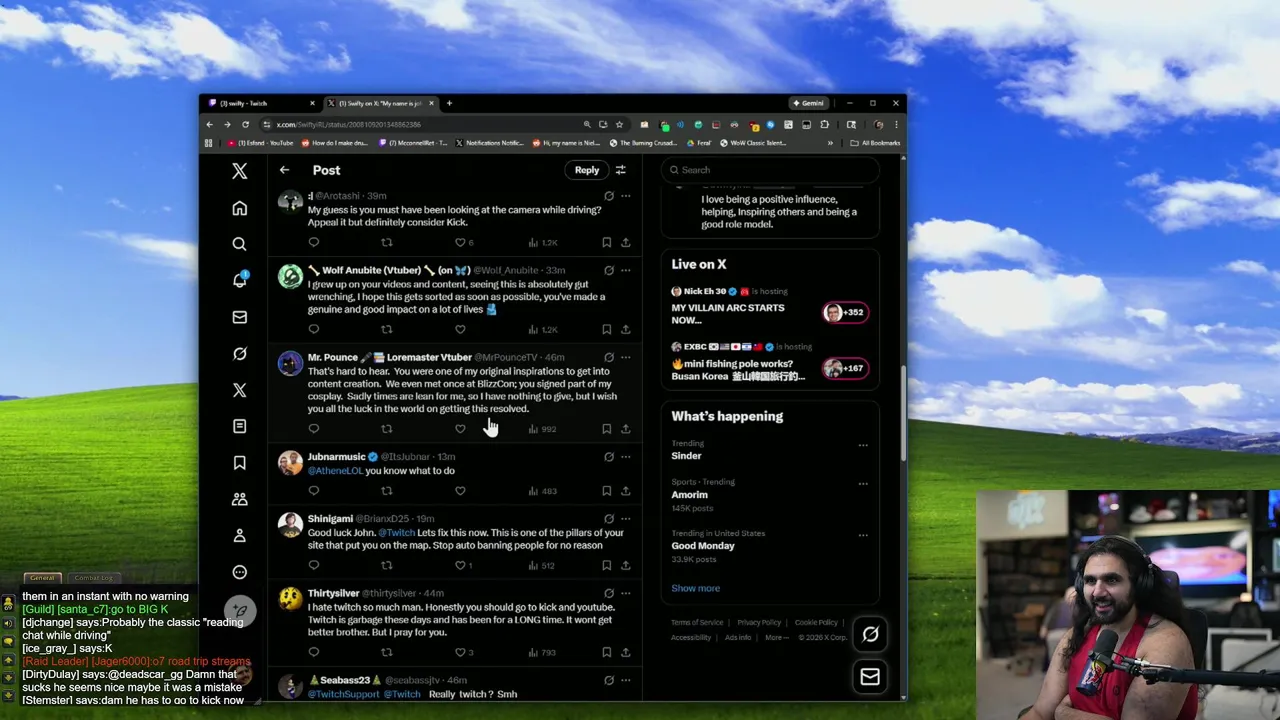Bookmark Mr. Pounce's reply
1280x720 pixels.
coord(607,429)
